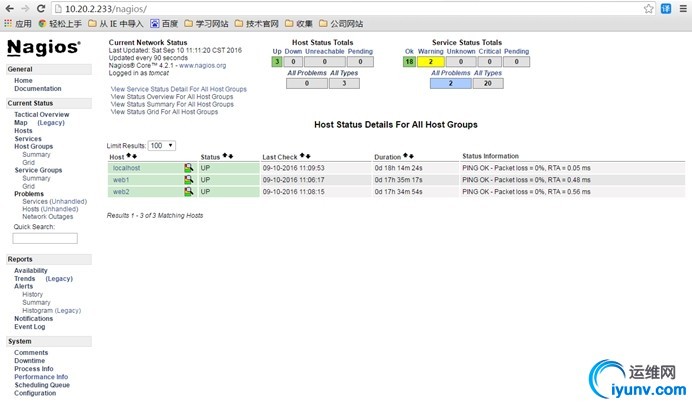Open Event Log link

pos(30,327)
